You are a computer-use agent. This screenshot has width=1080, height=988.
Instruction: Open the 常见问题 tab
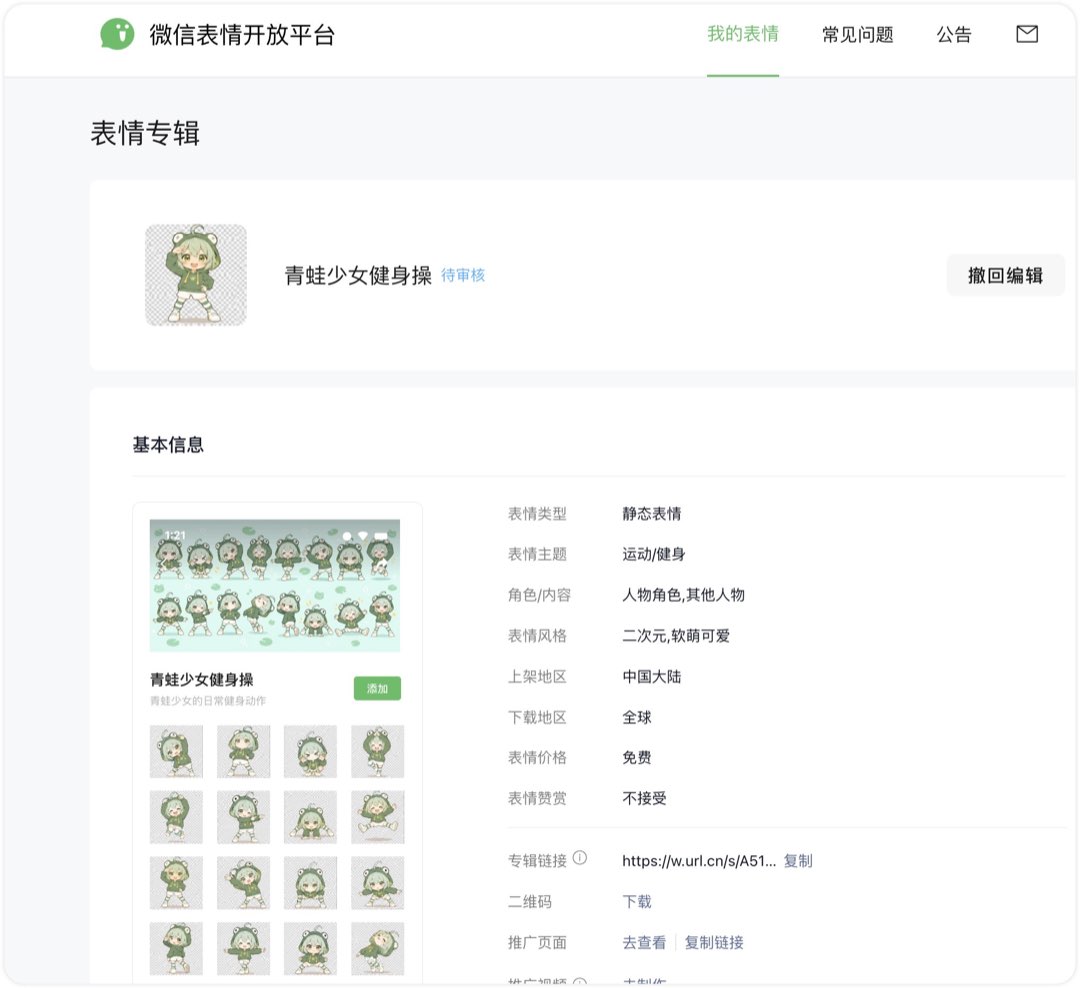(858, 34)
